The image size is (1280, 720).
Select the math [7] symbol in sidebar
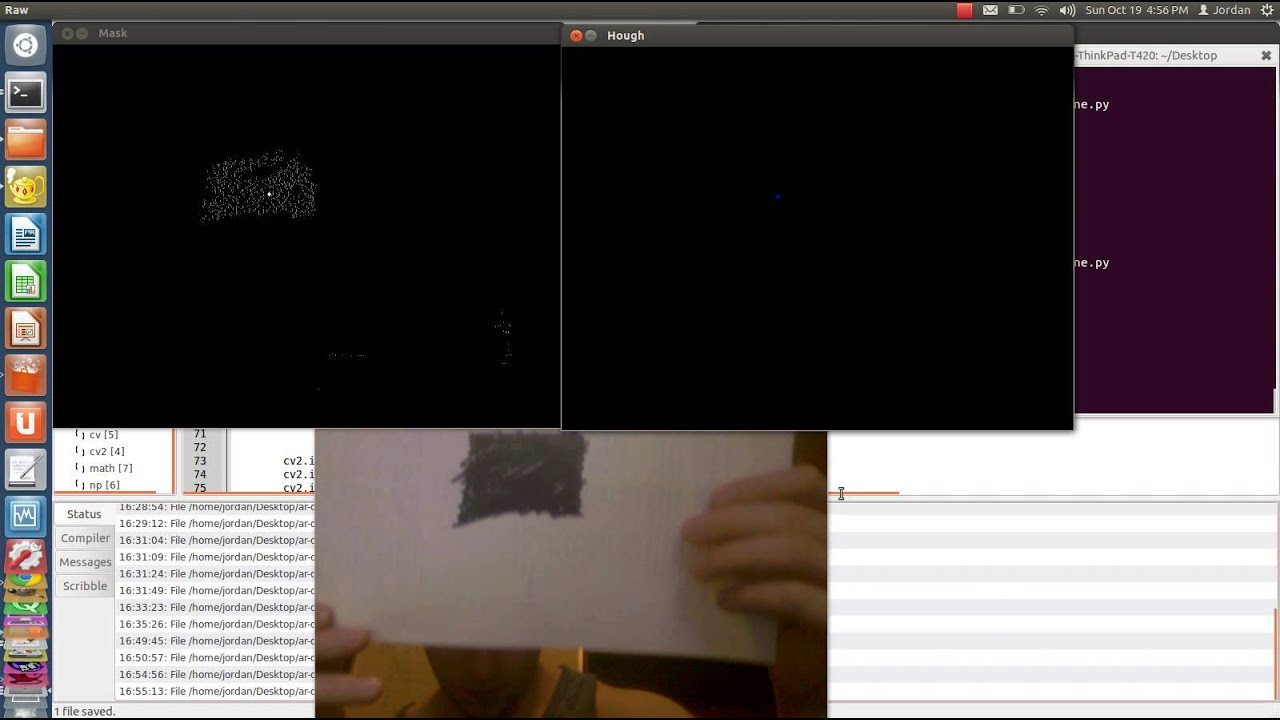click(x=110, y=468)
